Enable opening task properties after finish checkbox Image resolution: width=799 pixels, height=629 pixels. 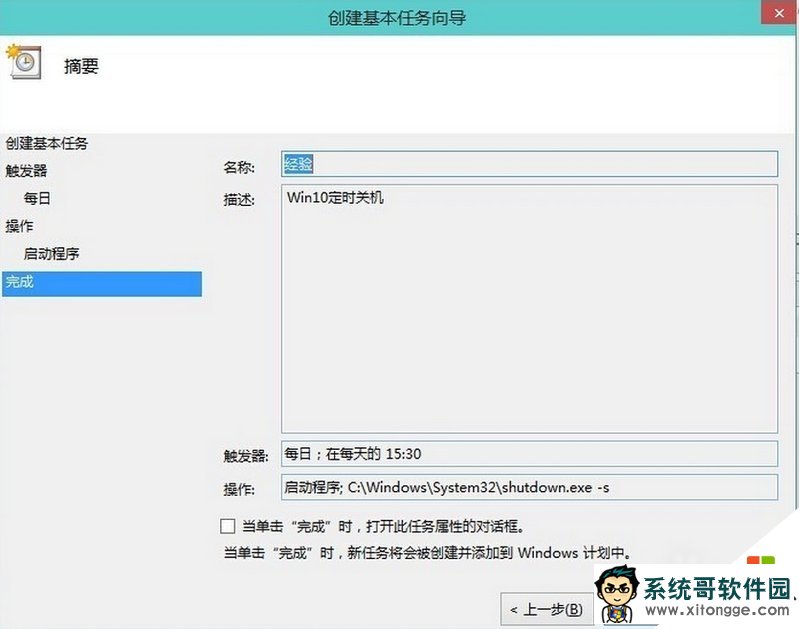(x=227, y=526)
